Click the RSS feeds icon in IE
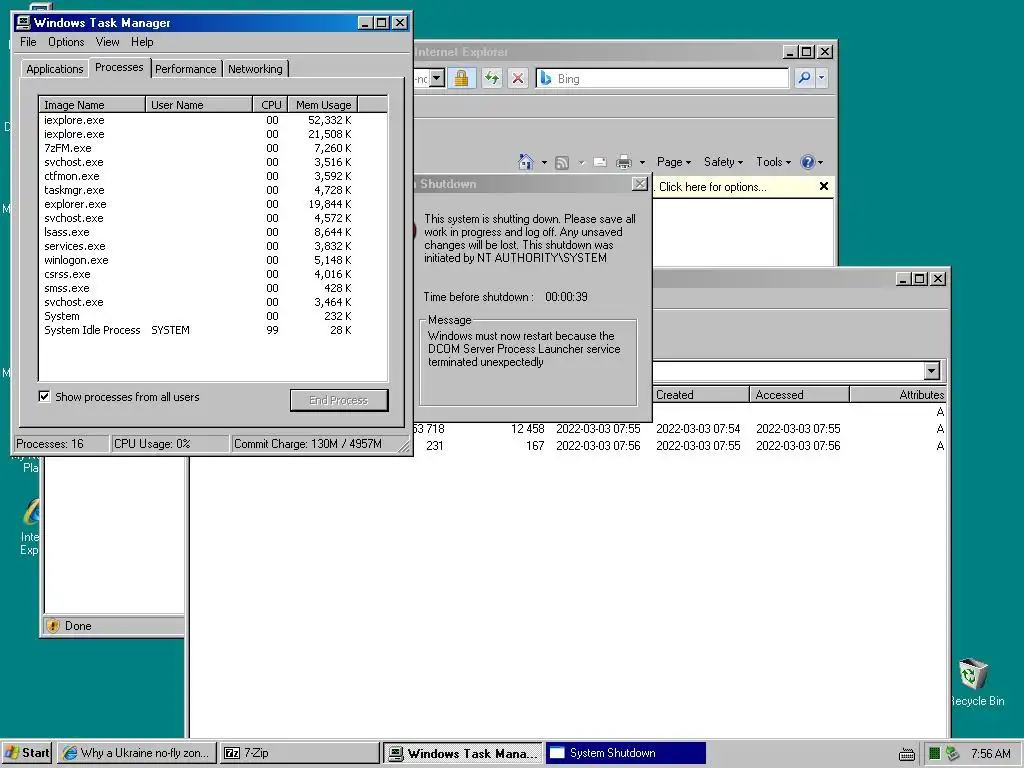1024x768 pixels. pos(562,163)
